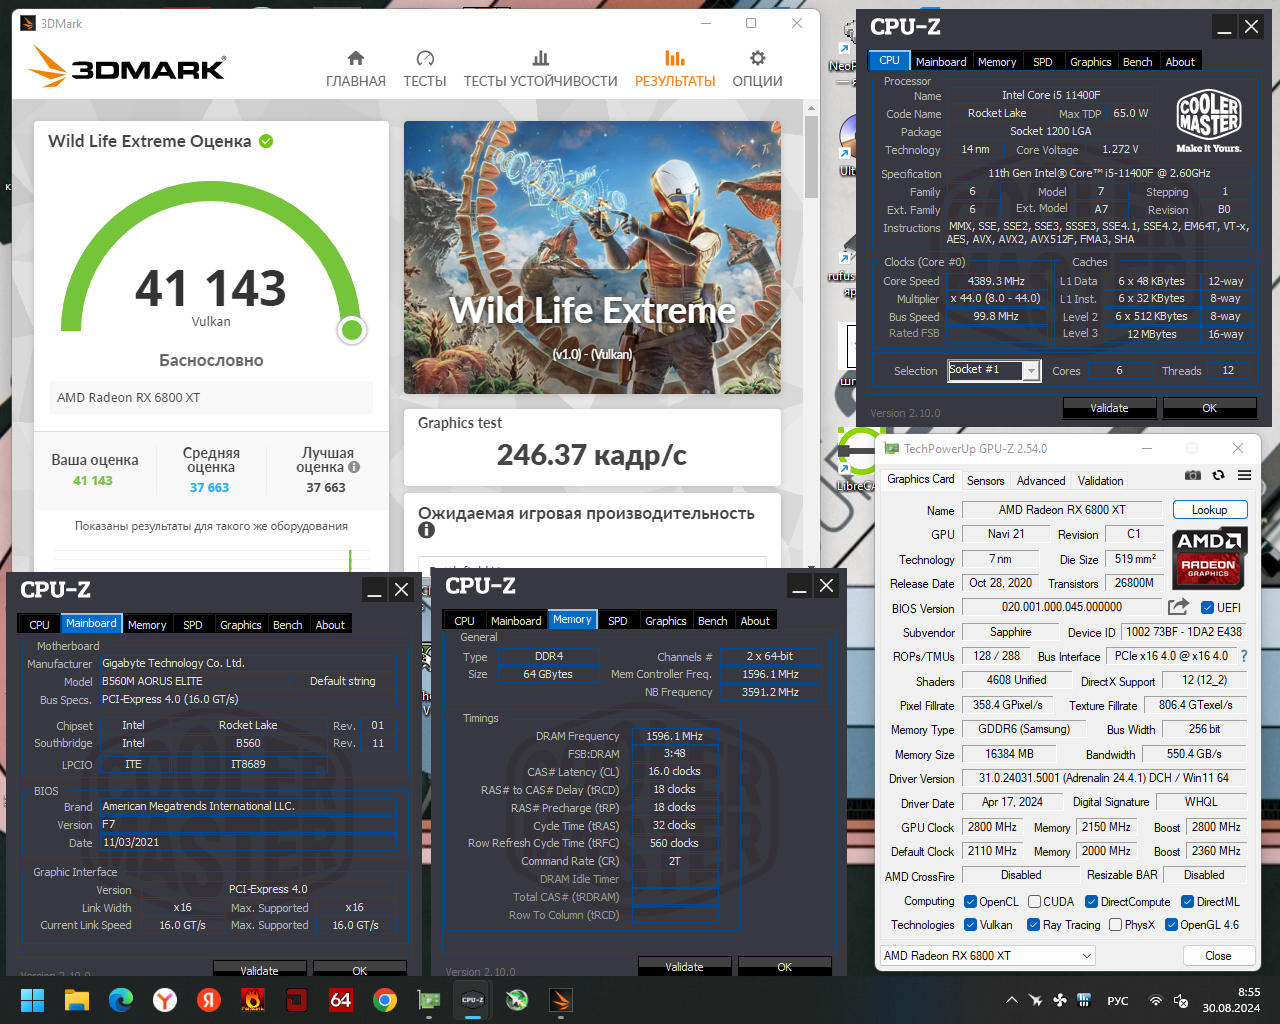Screen dimensions: 1280x1024
Task: Open the ГЛАВНАЯ home icon in 3DMark
Action: click(x=355, y=58)
